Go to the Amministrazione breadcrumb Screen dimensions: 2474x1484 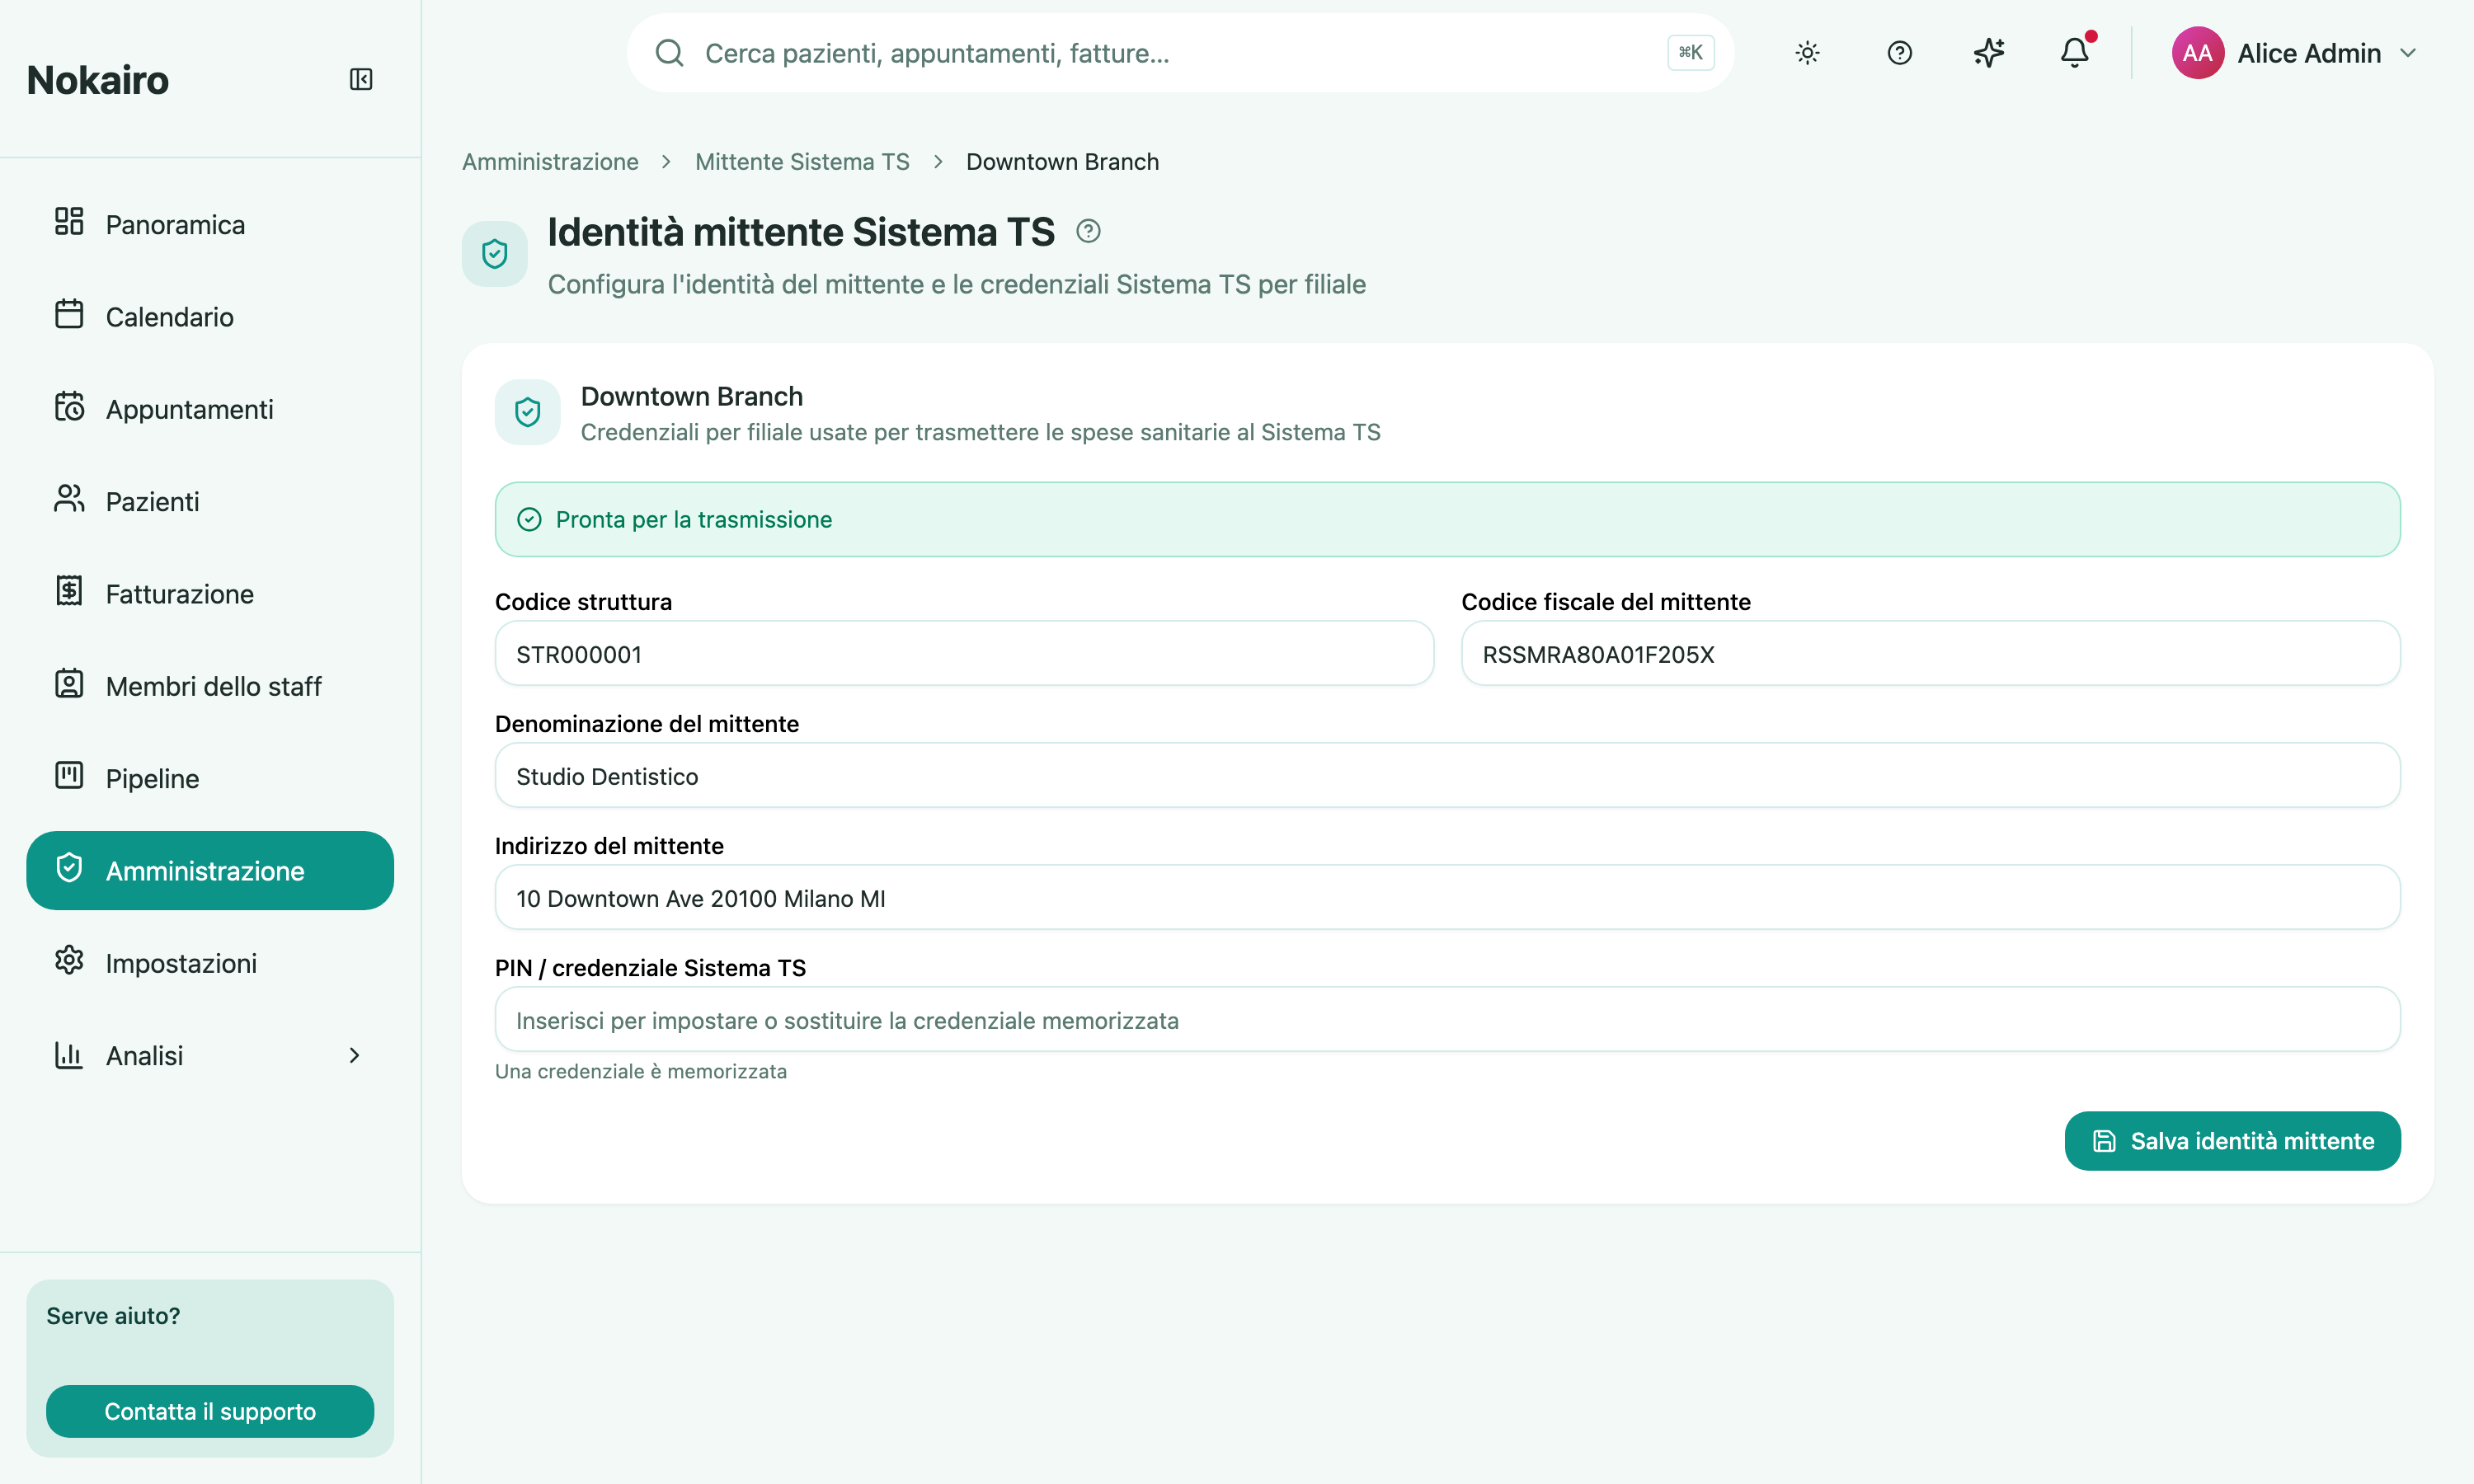[550, 162]
